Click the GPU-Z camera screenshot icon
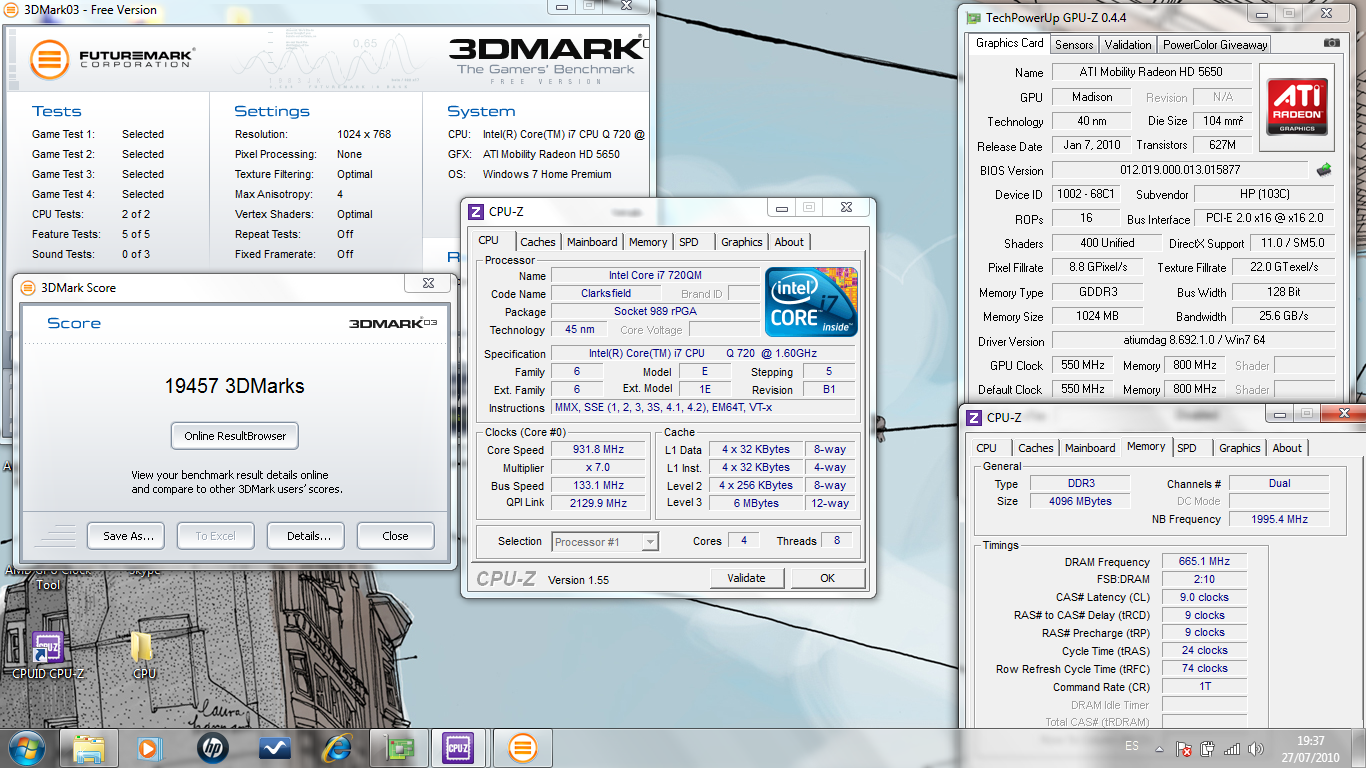The width and height of the screenshot is (1366, 768). coord(1331,43)
